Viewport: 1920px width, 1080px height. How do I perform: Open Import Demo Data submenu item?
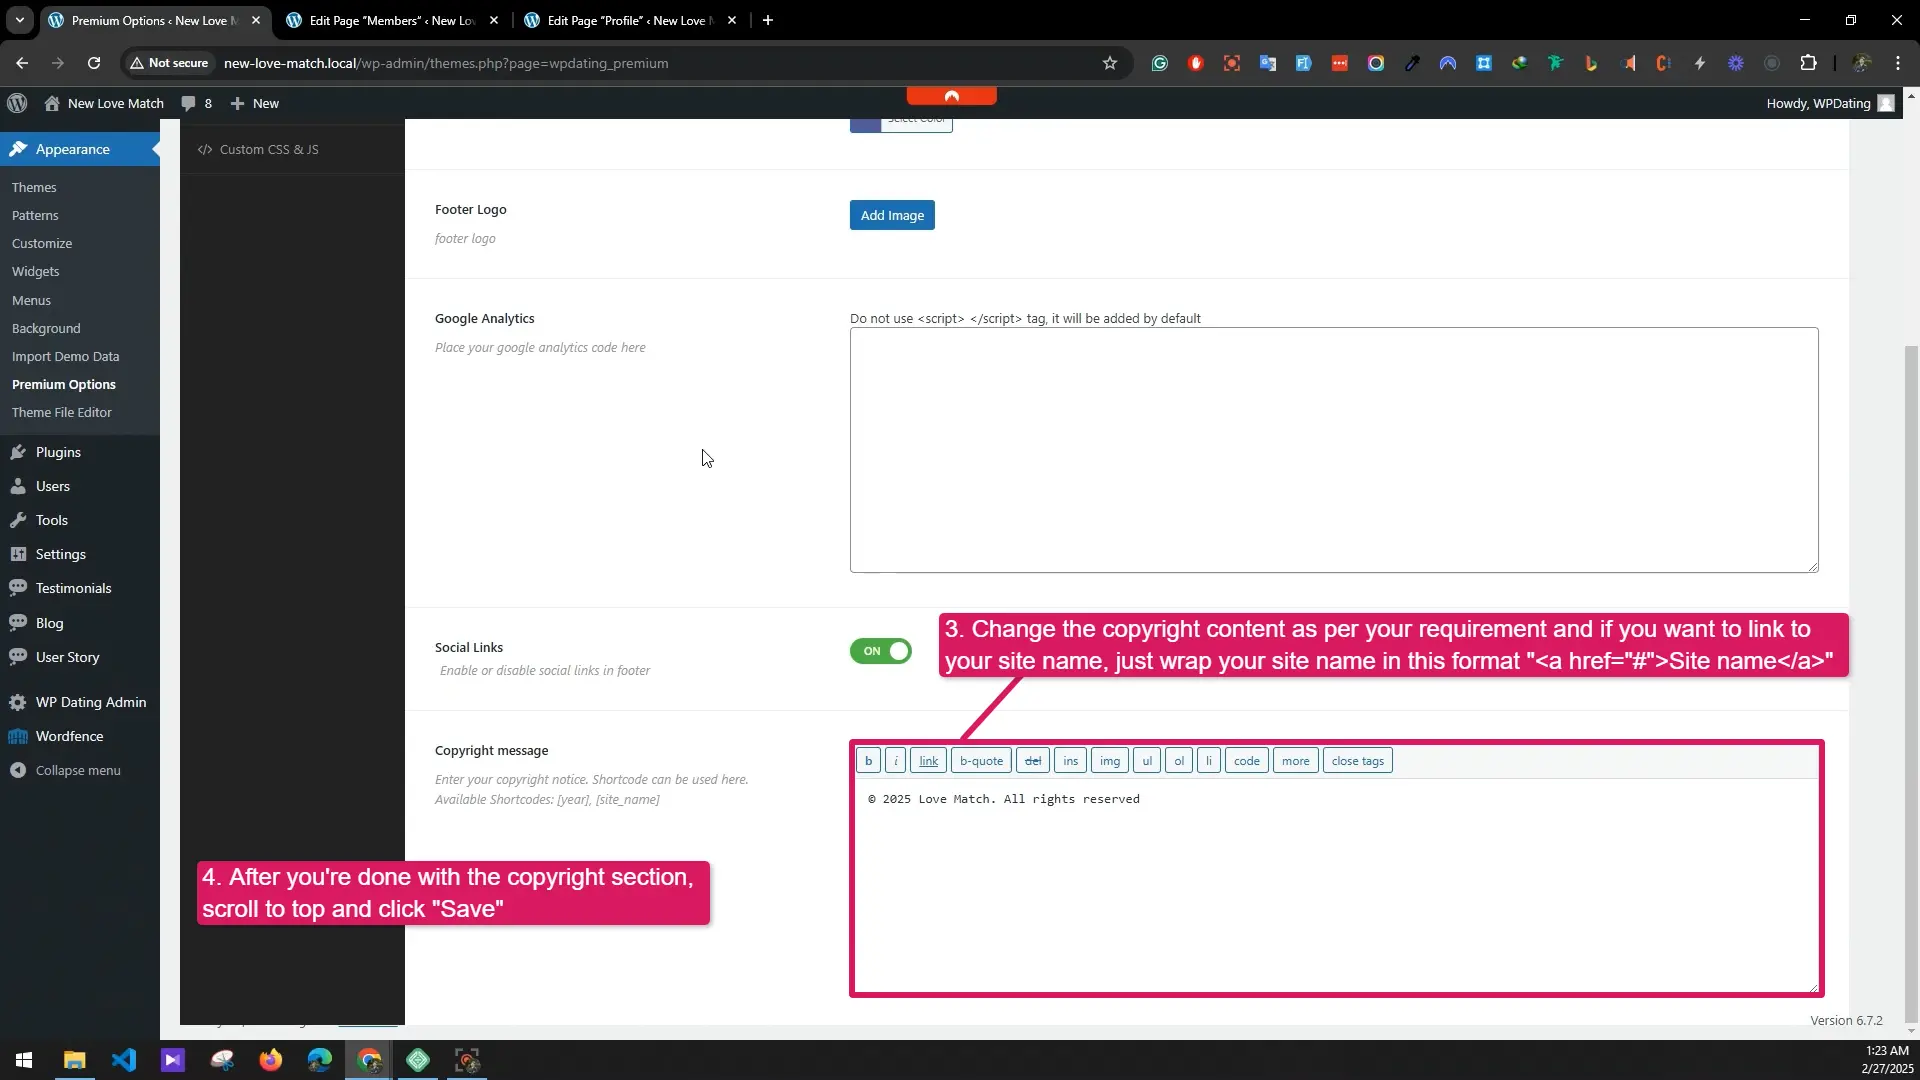tap(65, 356)
